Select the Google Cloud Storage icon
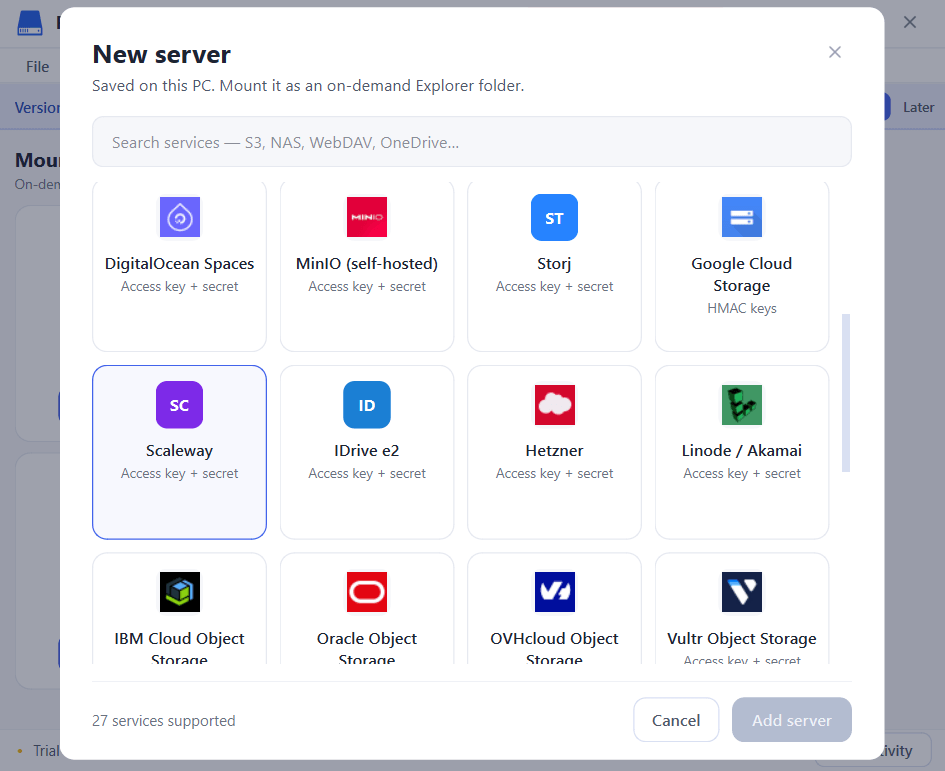Viewport: 945px width, 771px height. pos(742,217)
